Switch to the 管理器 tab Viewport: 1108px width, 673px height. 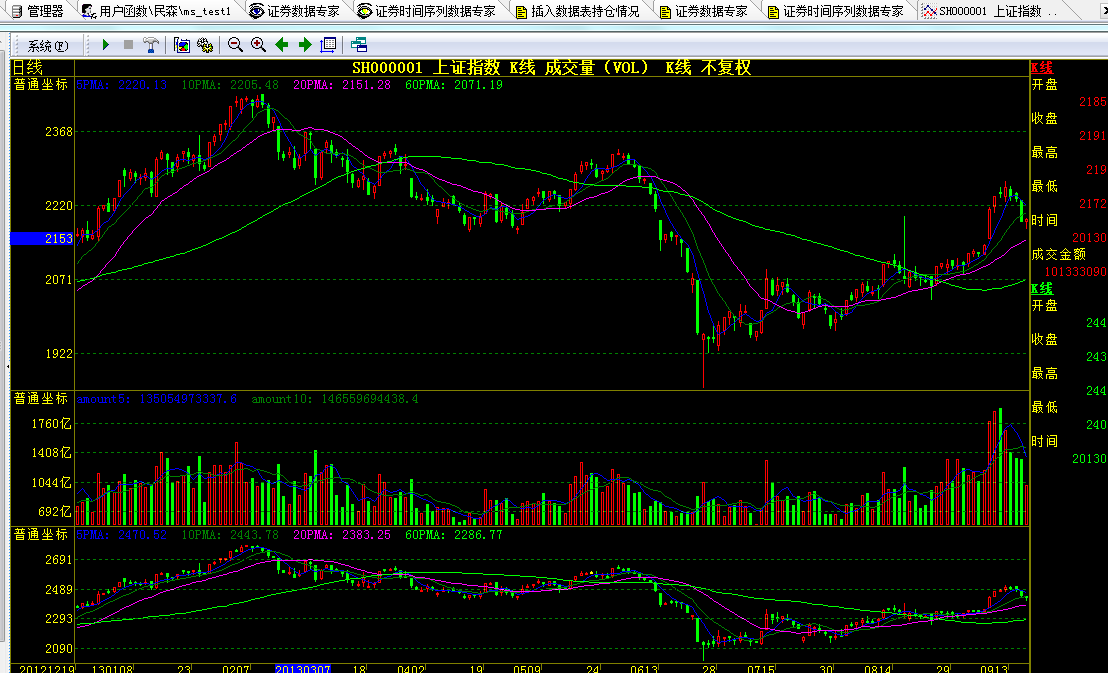point(37,12)
